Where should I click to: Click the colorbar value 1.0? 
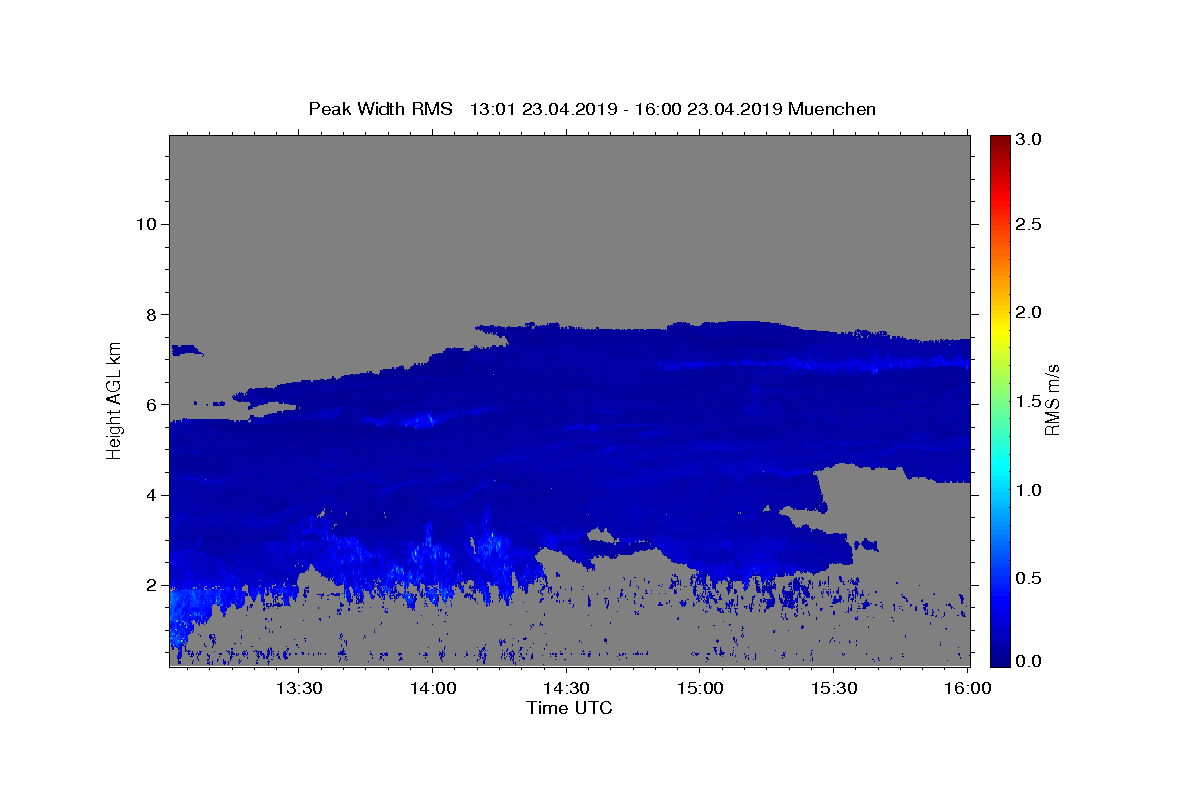(1030, 490)
